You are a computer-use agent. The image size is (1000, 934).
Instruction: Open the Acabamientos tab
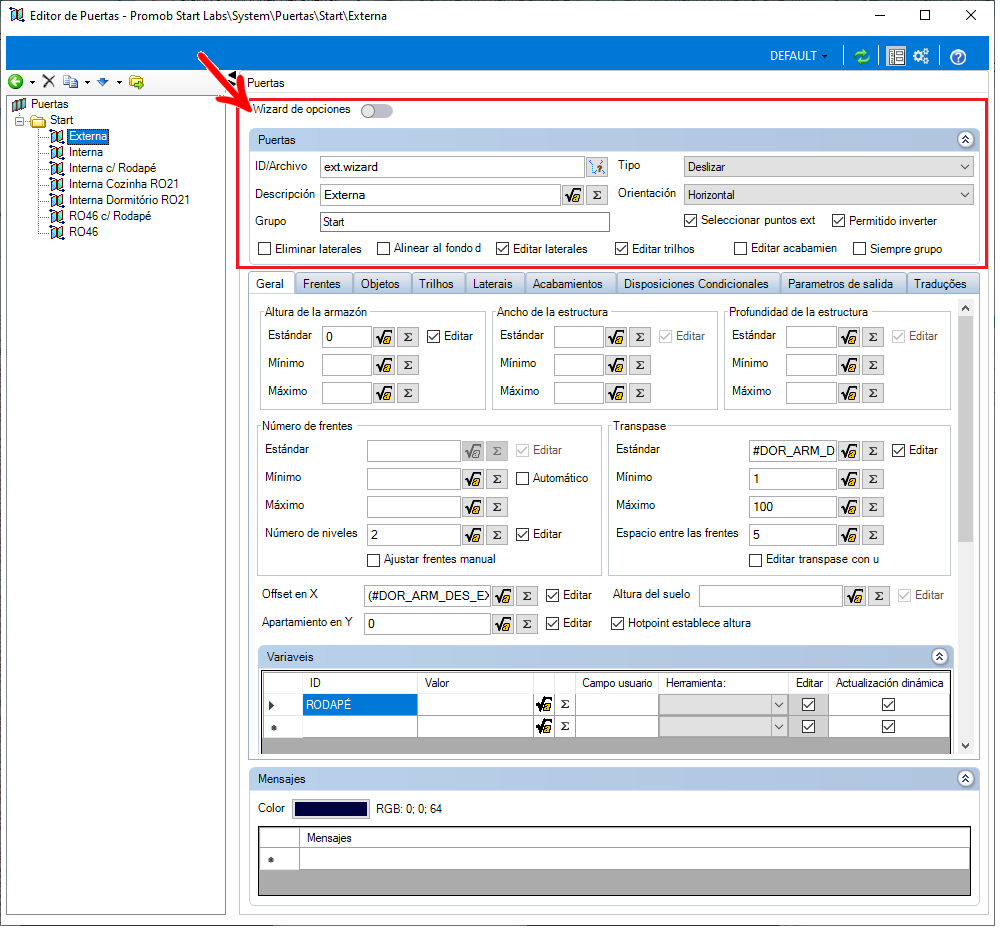[x=568, y=284]
